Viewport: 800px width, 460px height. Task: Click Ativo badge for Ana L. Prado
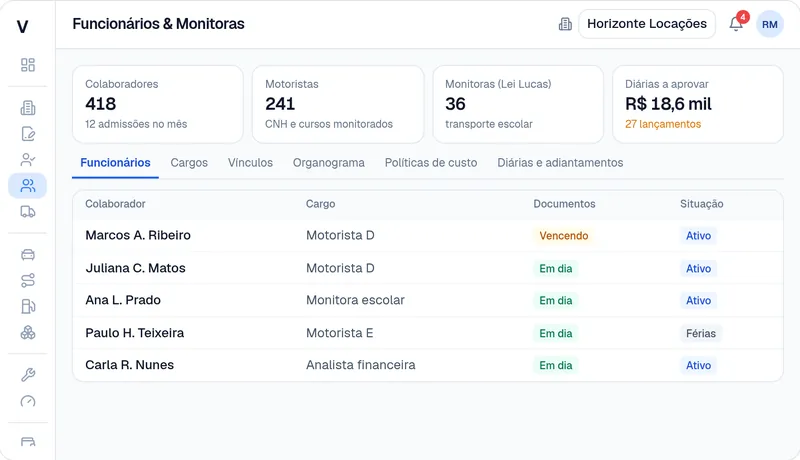pos(698,300)
